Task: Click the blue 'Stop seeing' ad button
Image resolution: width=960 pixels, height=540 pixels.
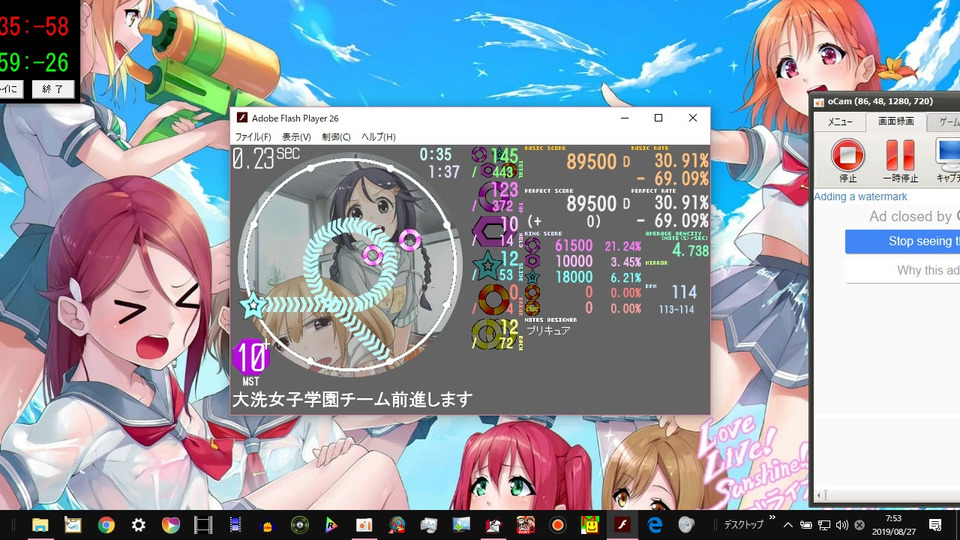Action: click(902, 241)
